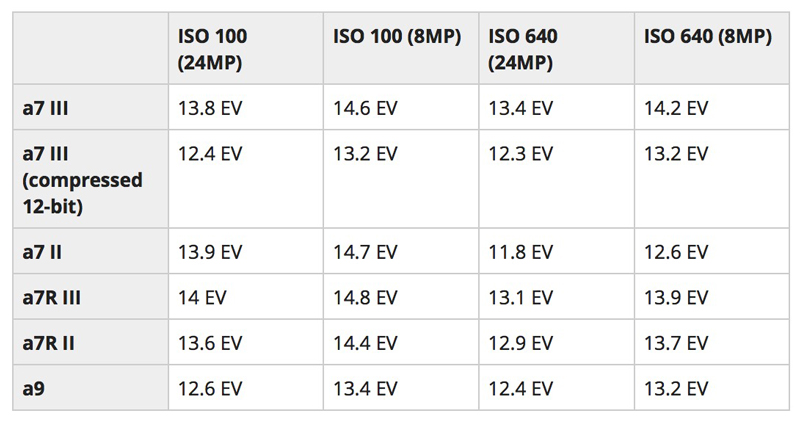Select the 14.6 EV value cell

401,107
